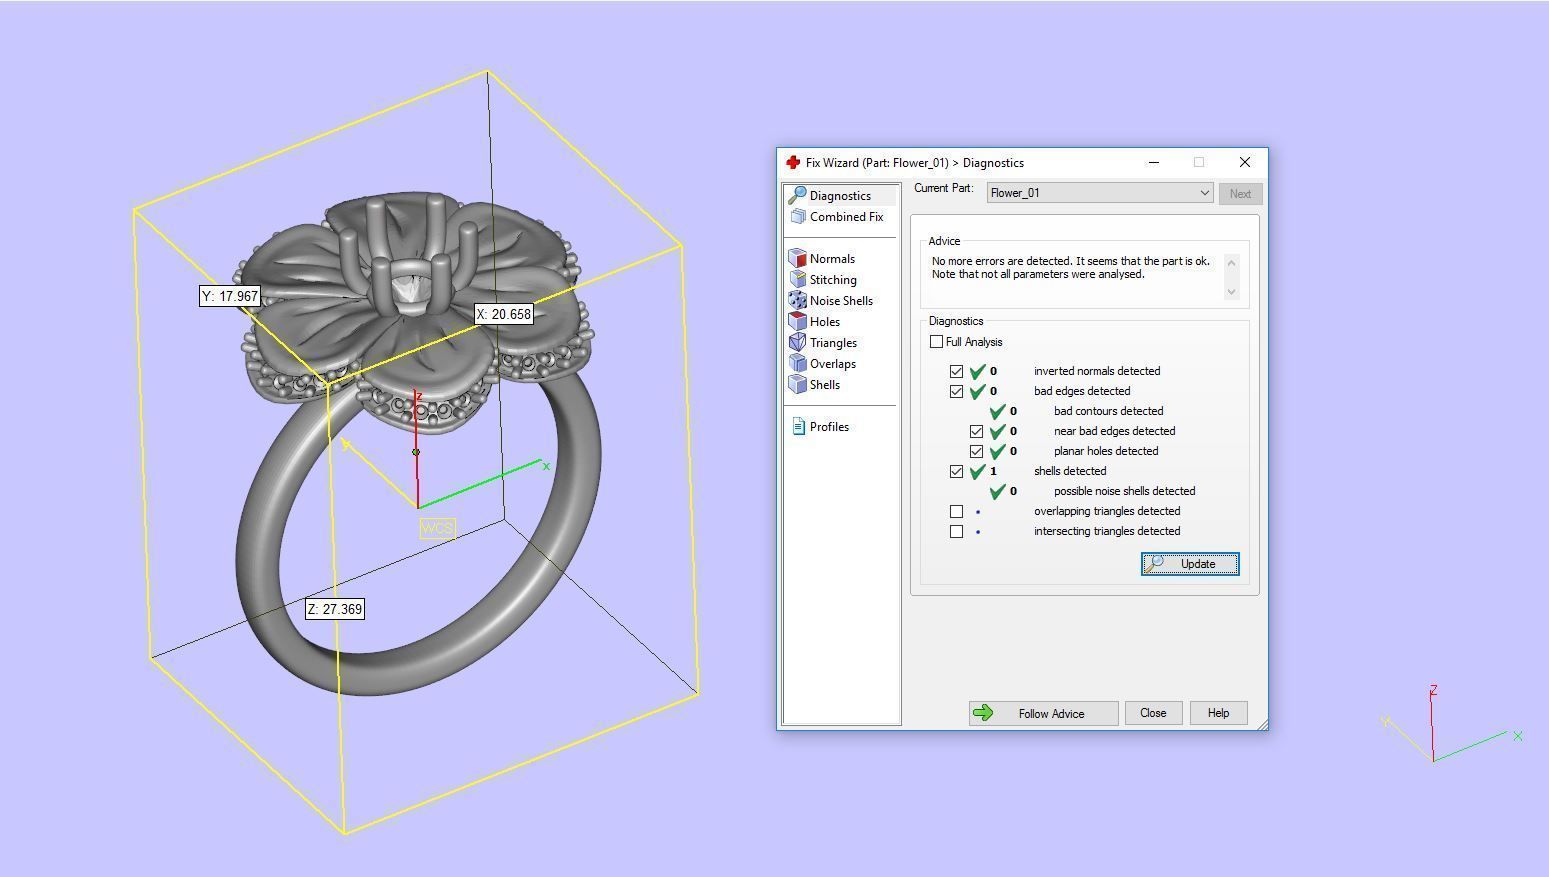The image size is (1549, 877).
Task: Click the red cross Fix Wizard title icon
Action: (x=793, y=163)
